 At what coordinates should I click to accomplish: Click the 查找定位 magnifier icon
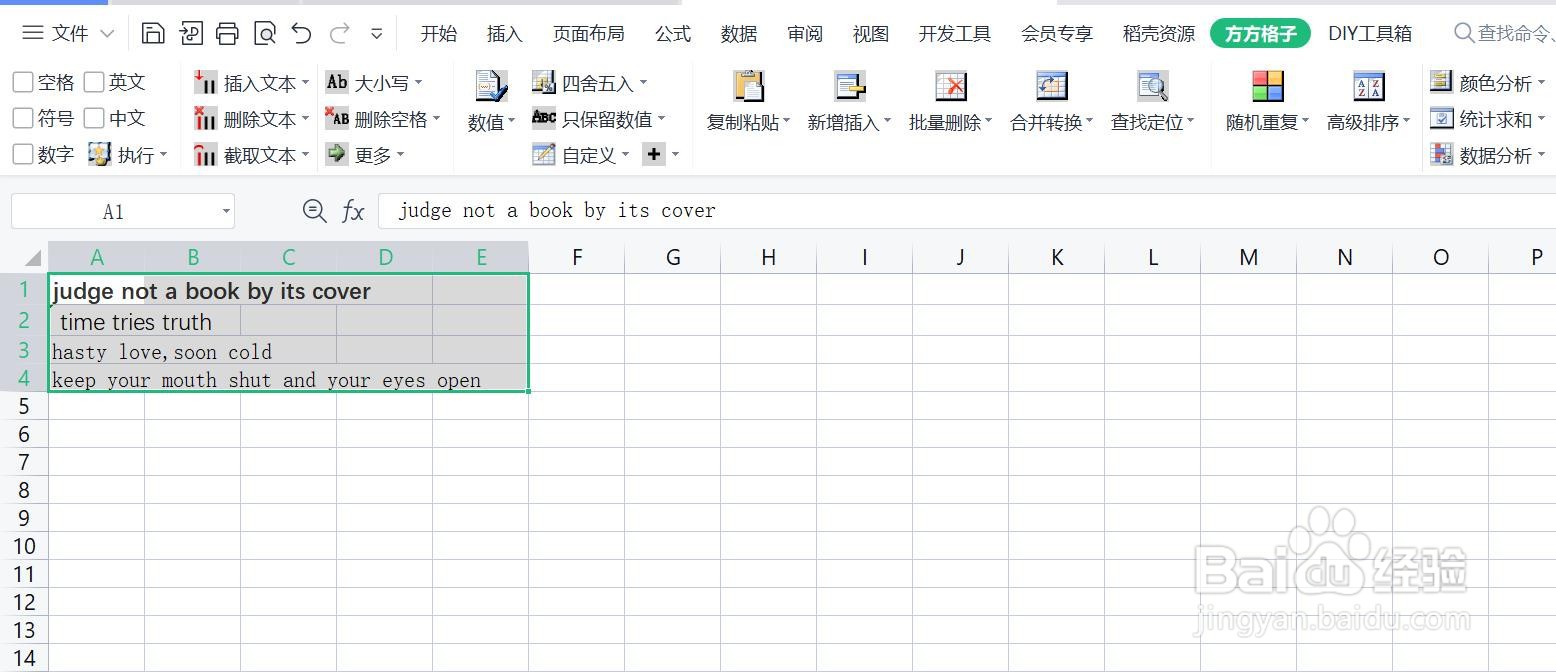(x=1153, y=86)
